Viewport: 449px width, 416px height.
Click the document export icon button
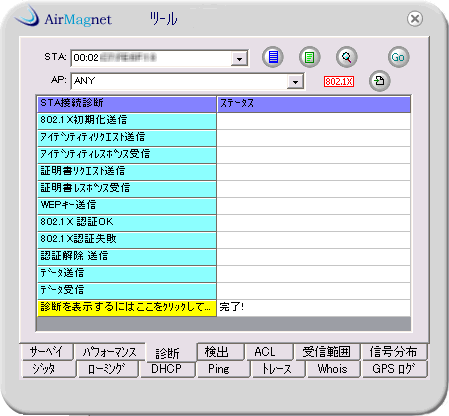click(x=379, y=81)
